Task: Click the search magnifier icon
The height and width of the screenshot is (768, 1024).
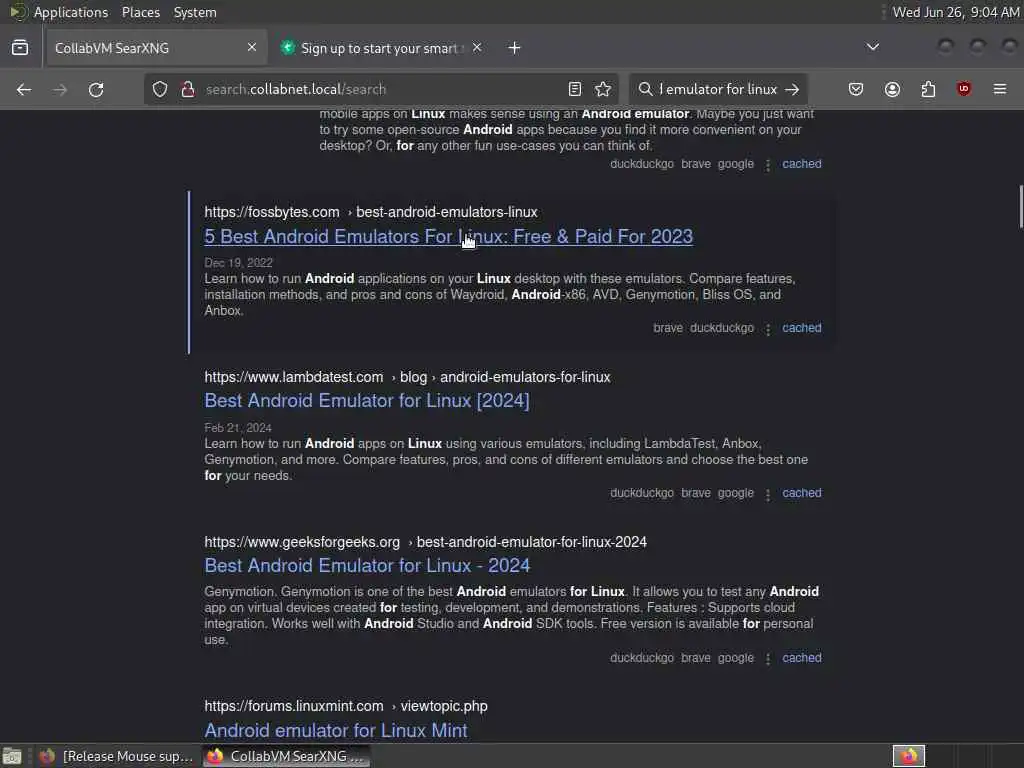Action: [x=645, y=89]
